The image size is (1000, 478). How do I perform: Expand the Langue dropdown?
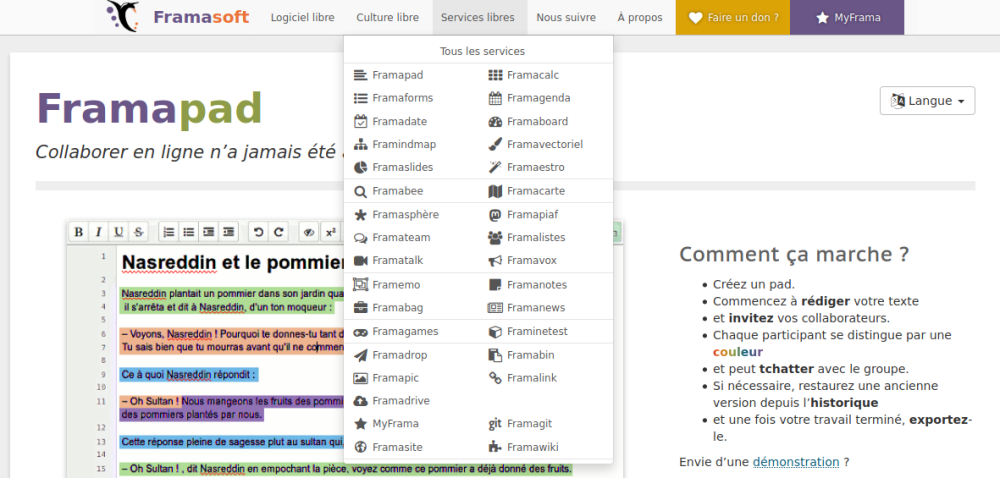927,101
